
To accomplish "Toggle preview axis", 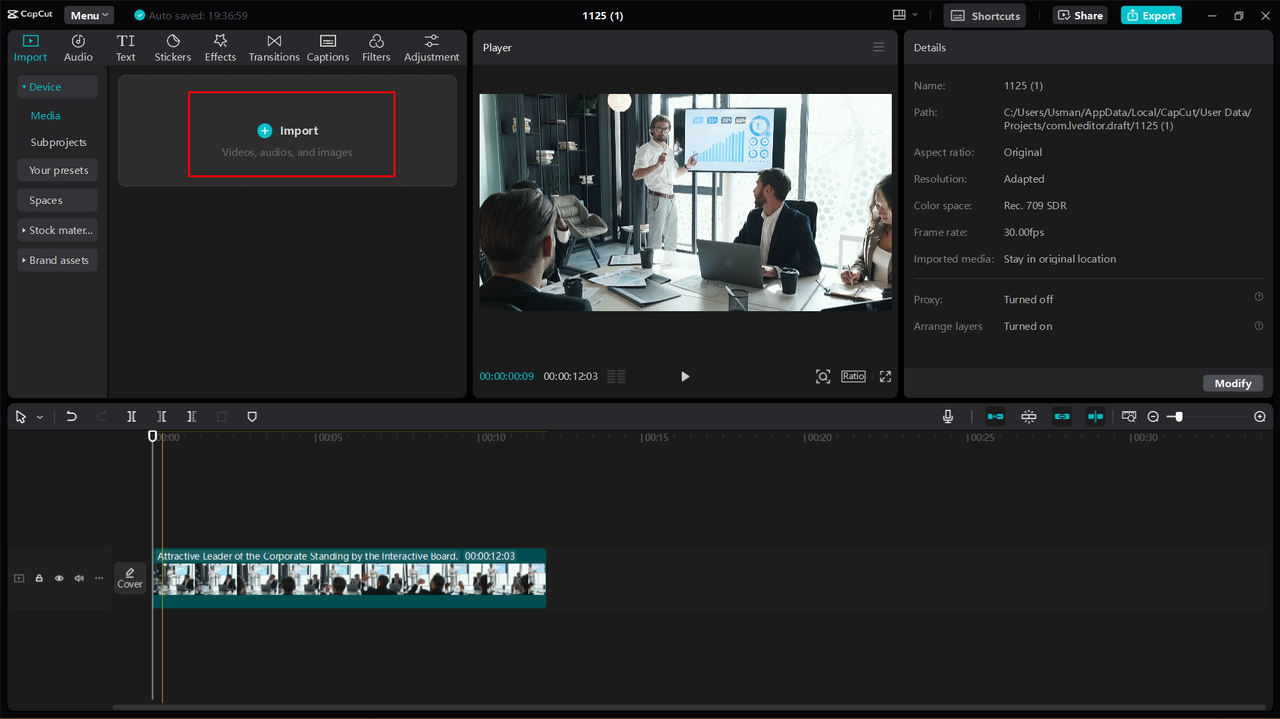I will click(x=1095, y=416).
